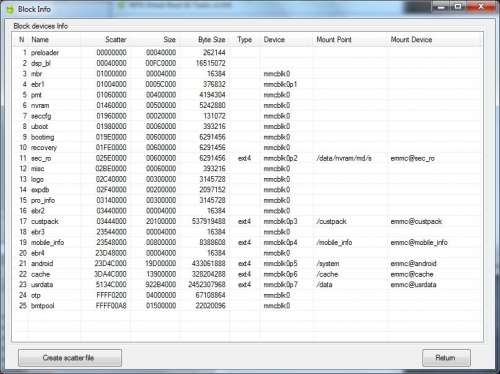The width and height of the screenshot is (500, 374).
Task: Click mount device emmc@mobile_info
Action: click(x=419, y=243)
